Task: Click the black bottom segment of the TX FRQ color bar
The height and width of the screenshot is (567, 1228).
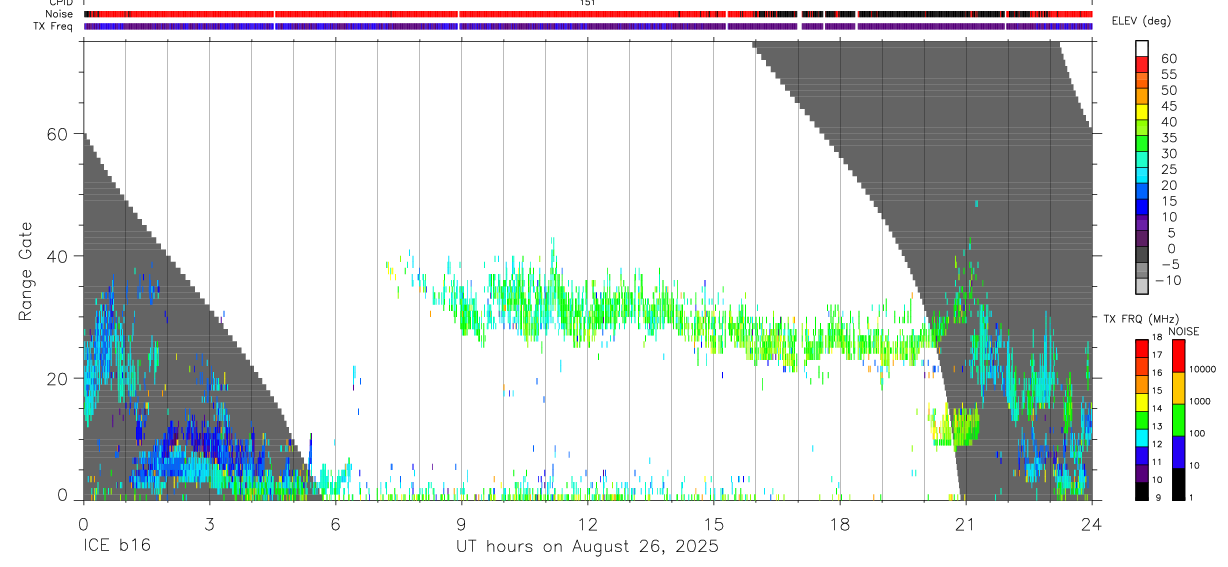Action: [x=1142, y=490]
